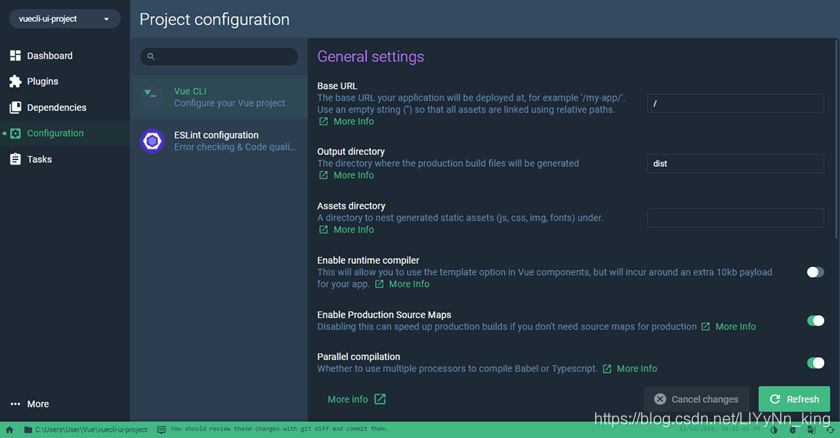The image size is (840, 438).
Task: Click the external link icon under Base URL
Action: tap(324, 122)
